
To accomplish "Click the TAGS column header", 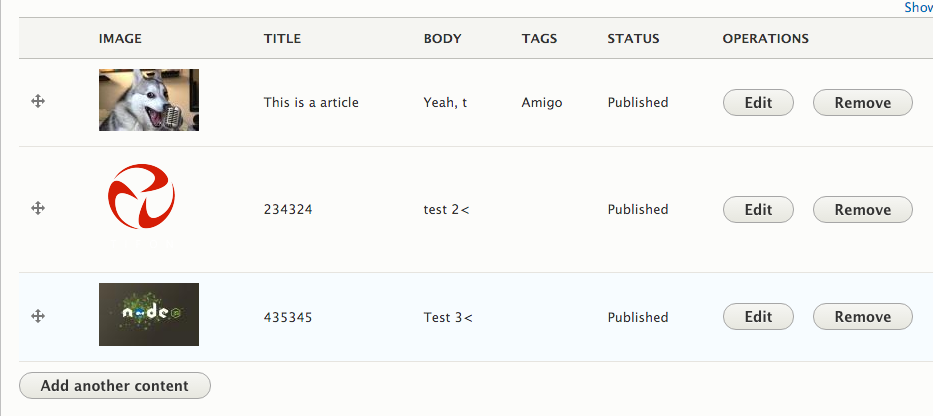I will click(539, 39).
